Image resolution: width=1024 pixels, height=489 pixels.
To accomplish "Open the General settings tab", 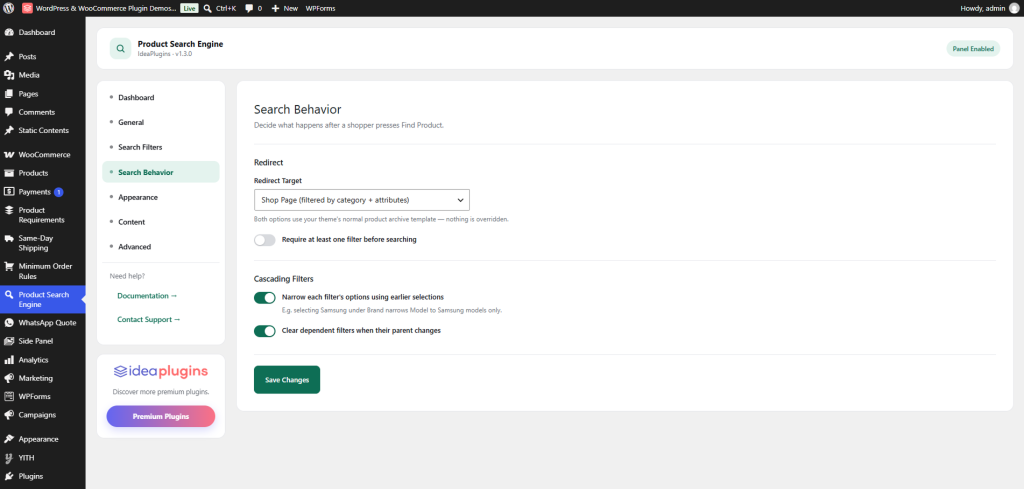I will [x=161, y=122].
